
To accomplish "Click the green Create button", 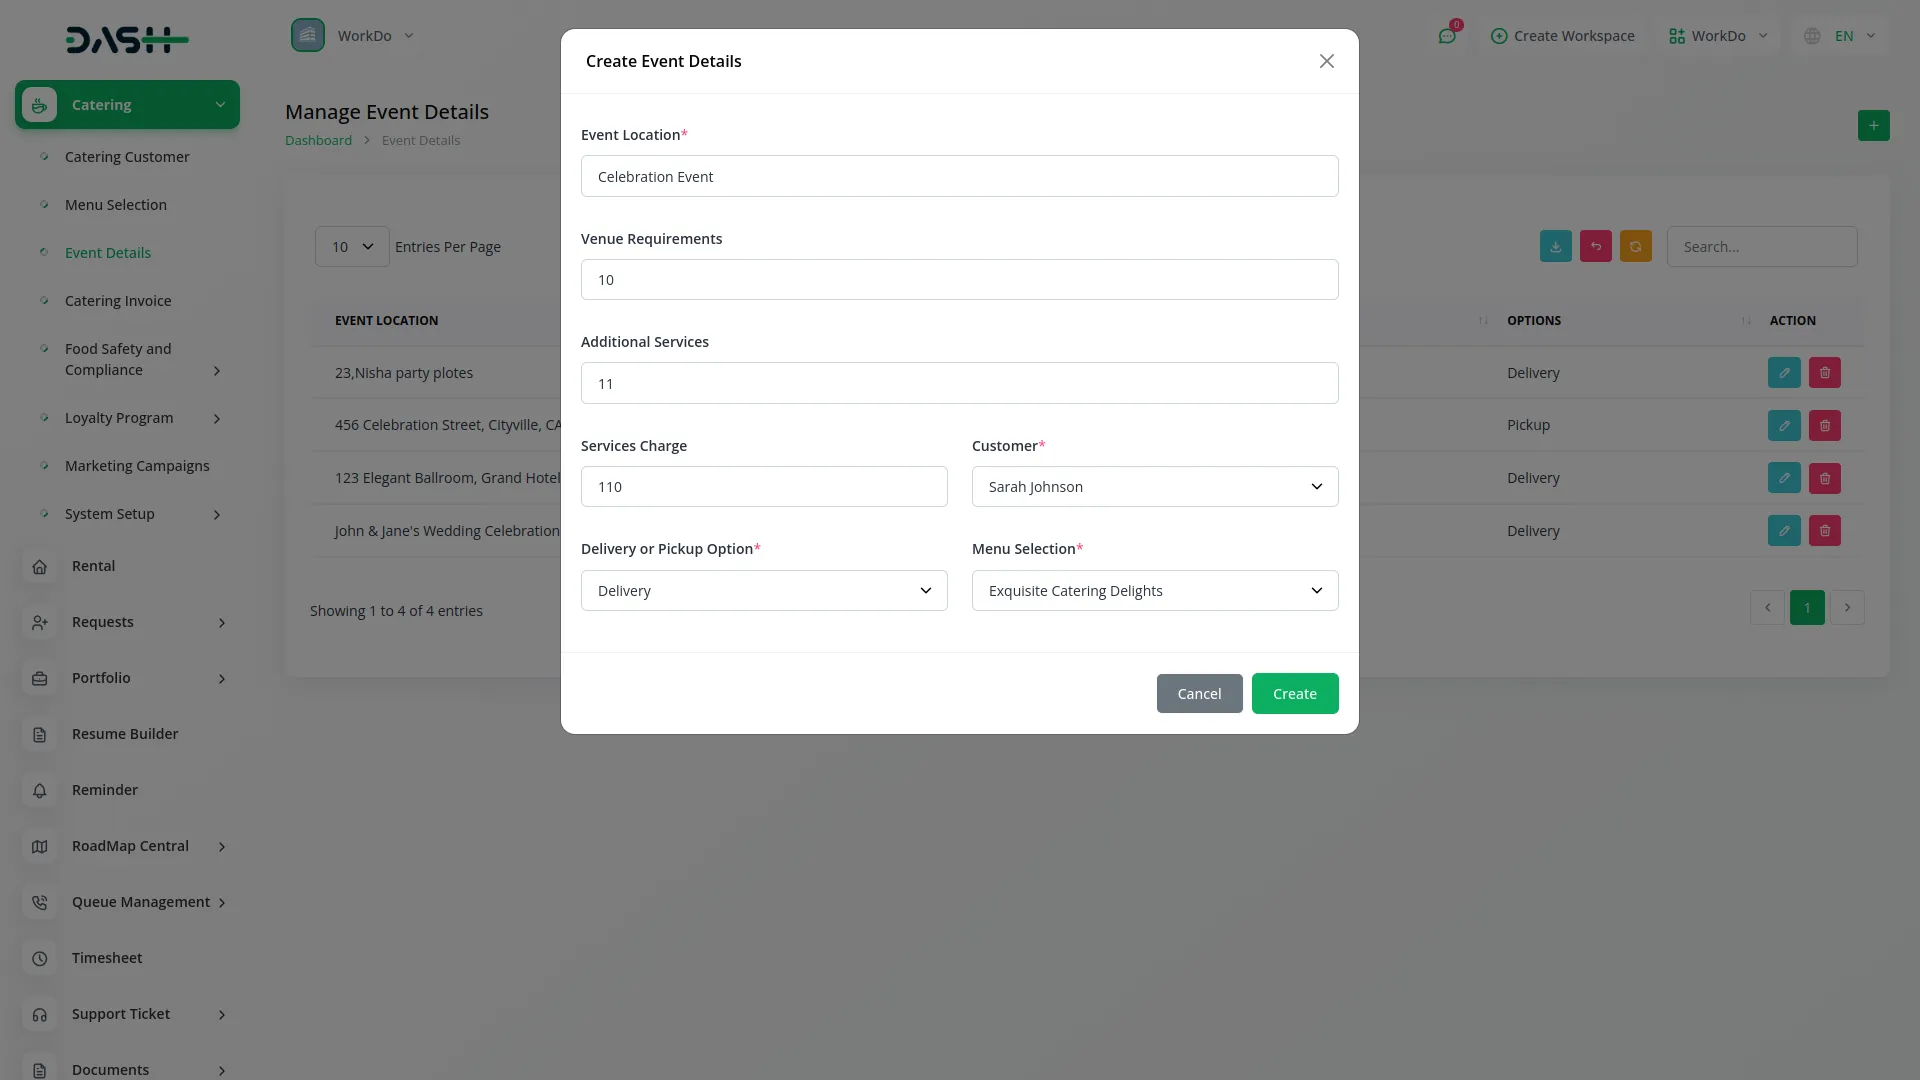I will pyautogui.click(x=1294, y=694).
